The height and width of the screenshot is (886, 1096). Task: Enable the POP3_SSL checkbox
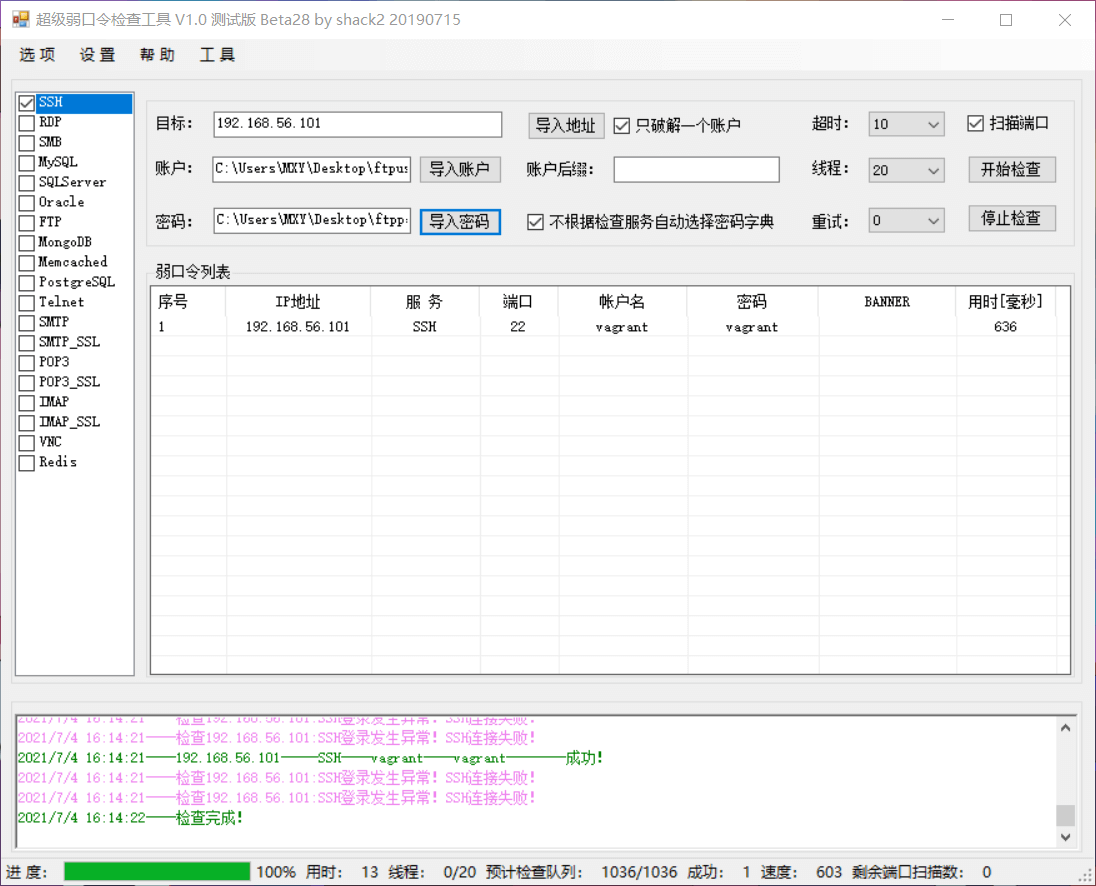pos(27,383)
